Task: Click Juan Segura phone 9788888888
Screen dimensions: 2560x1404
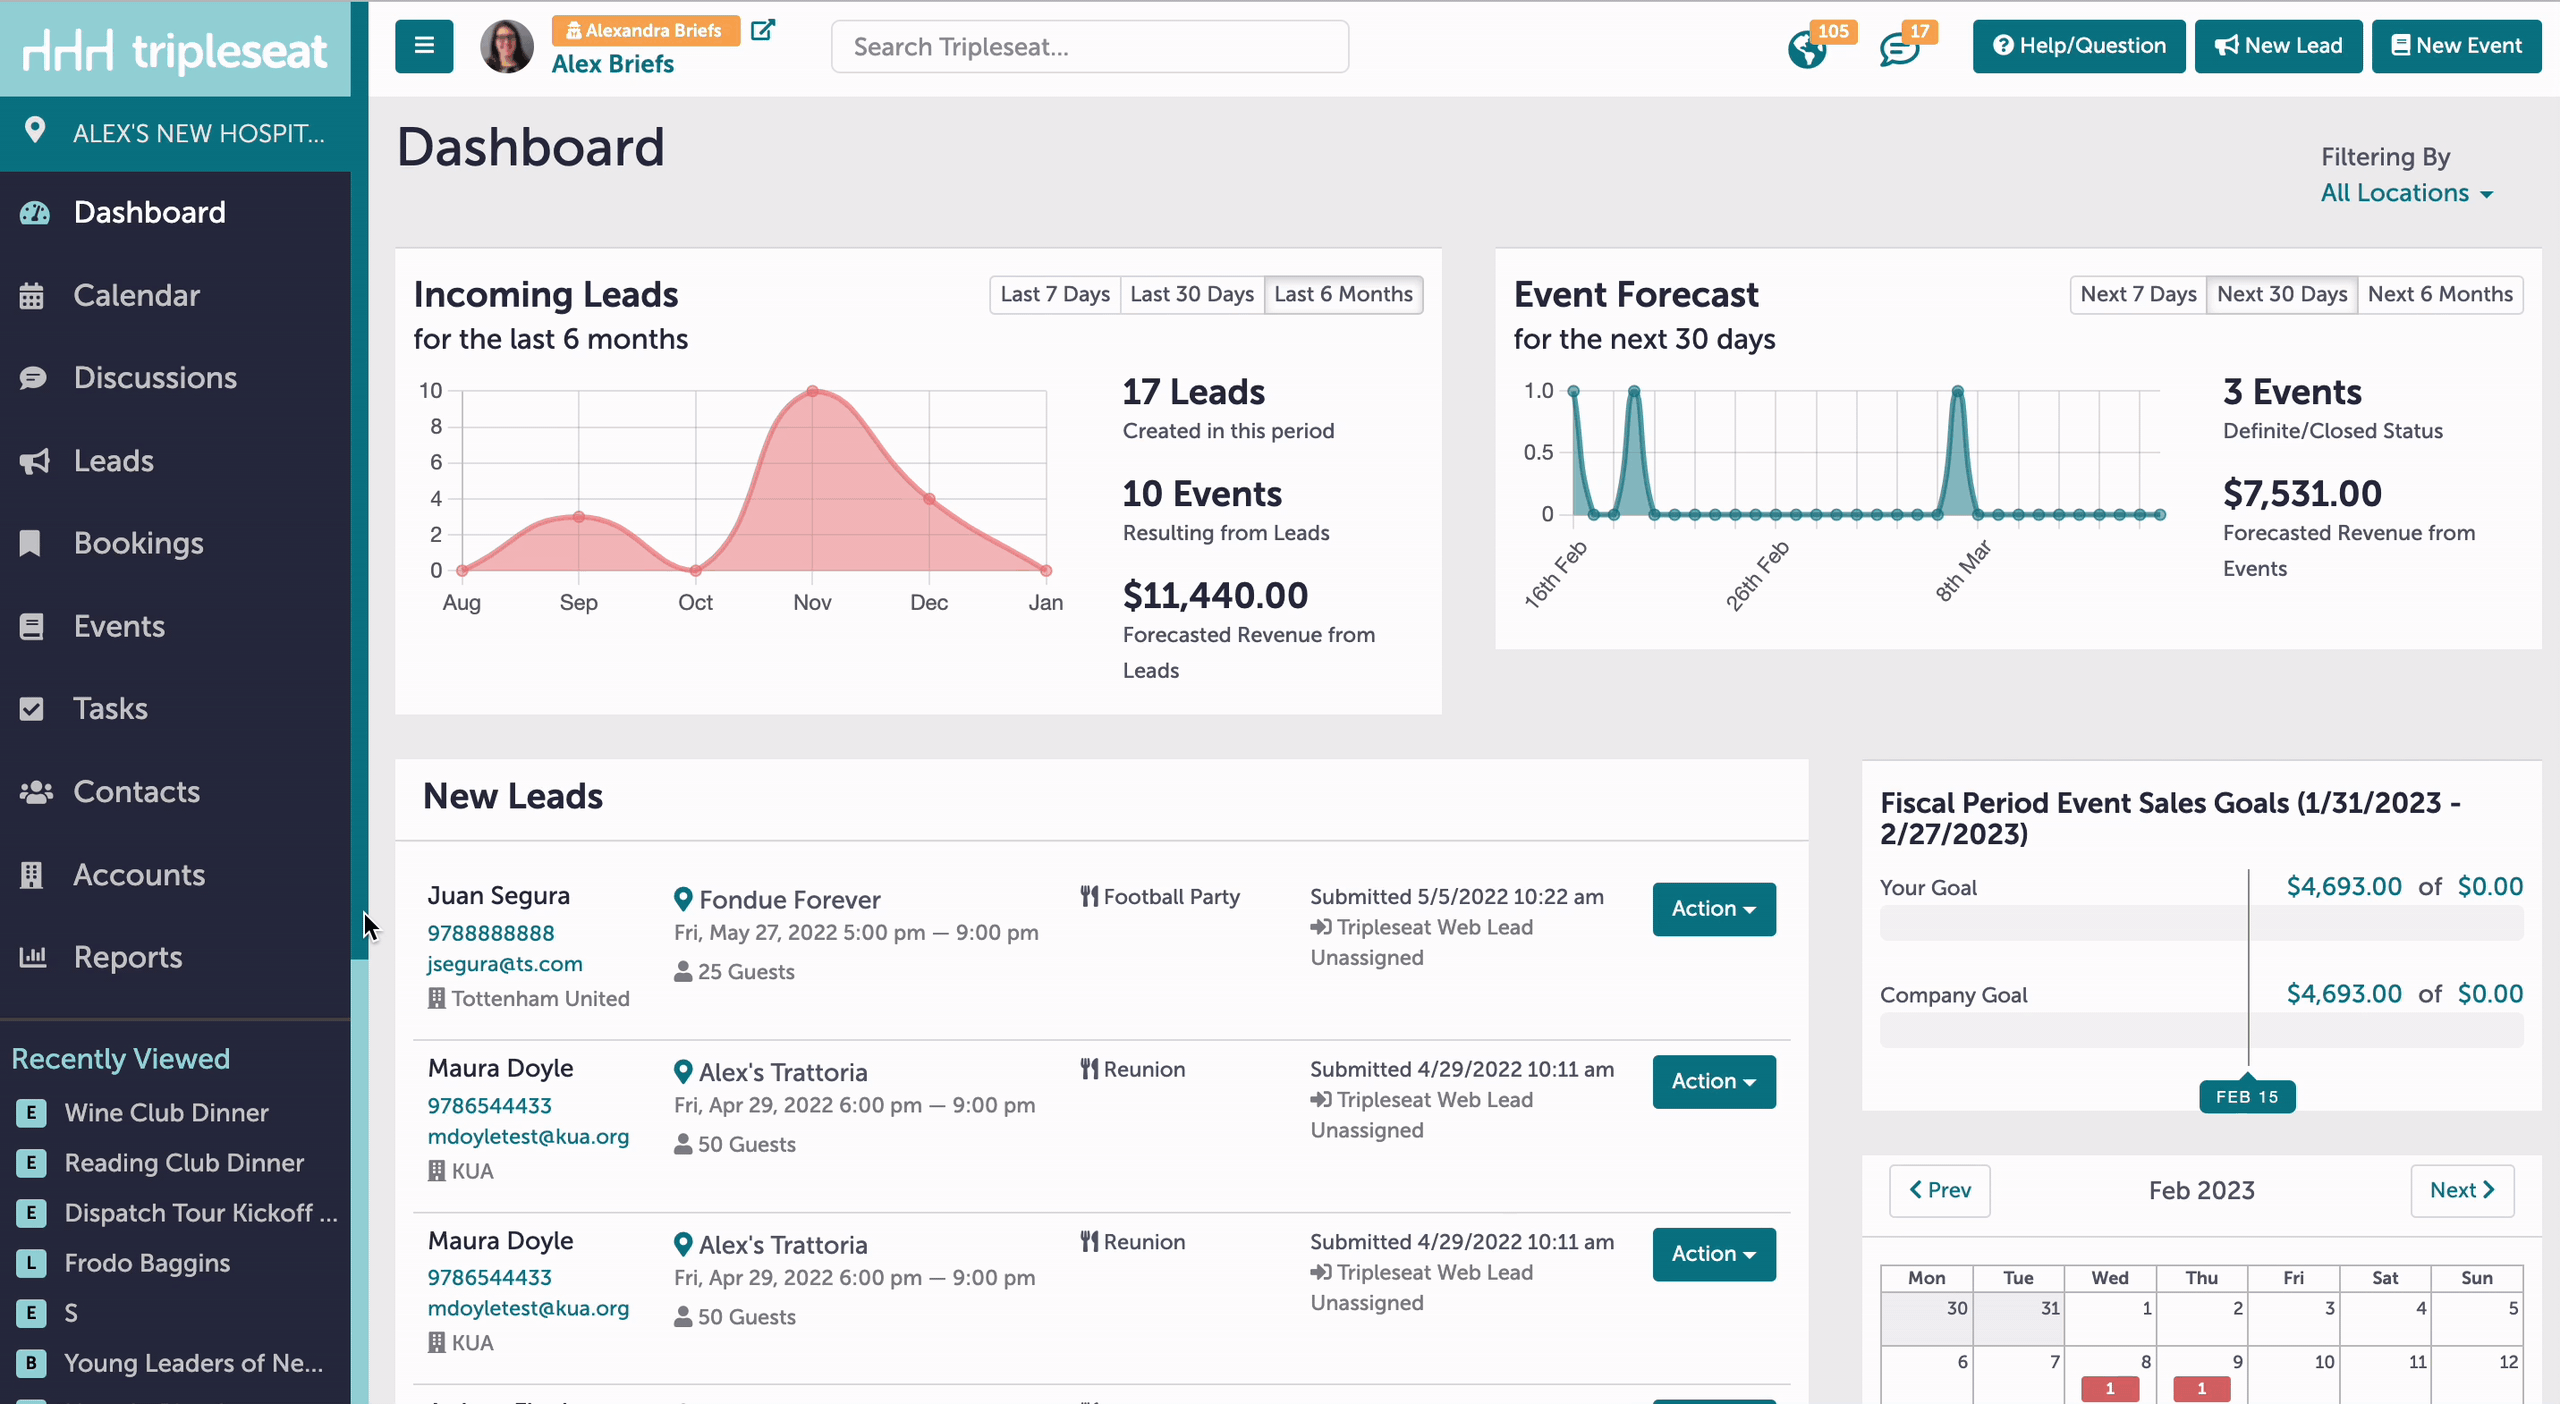Action: click(491, 933)
